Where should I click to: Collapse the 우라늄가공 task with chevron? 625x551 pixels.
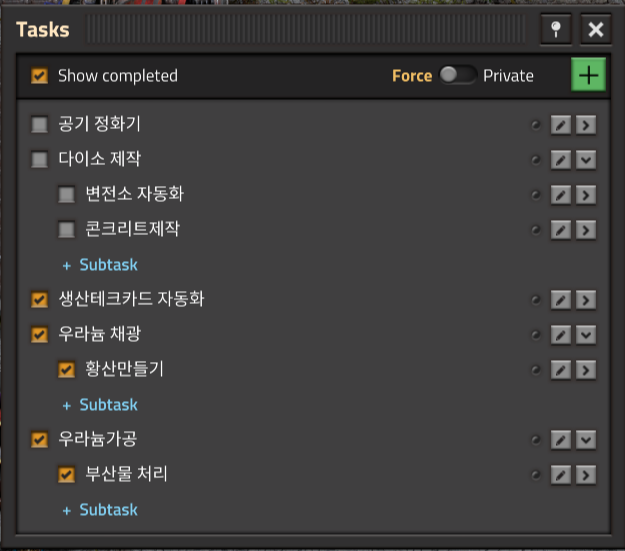point(586,440)
